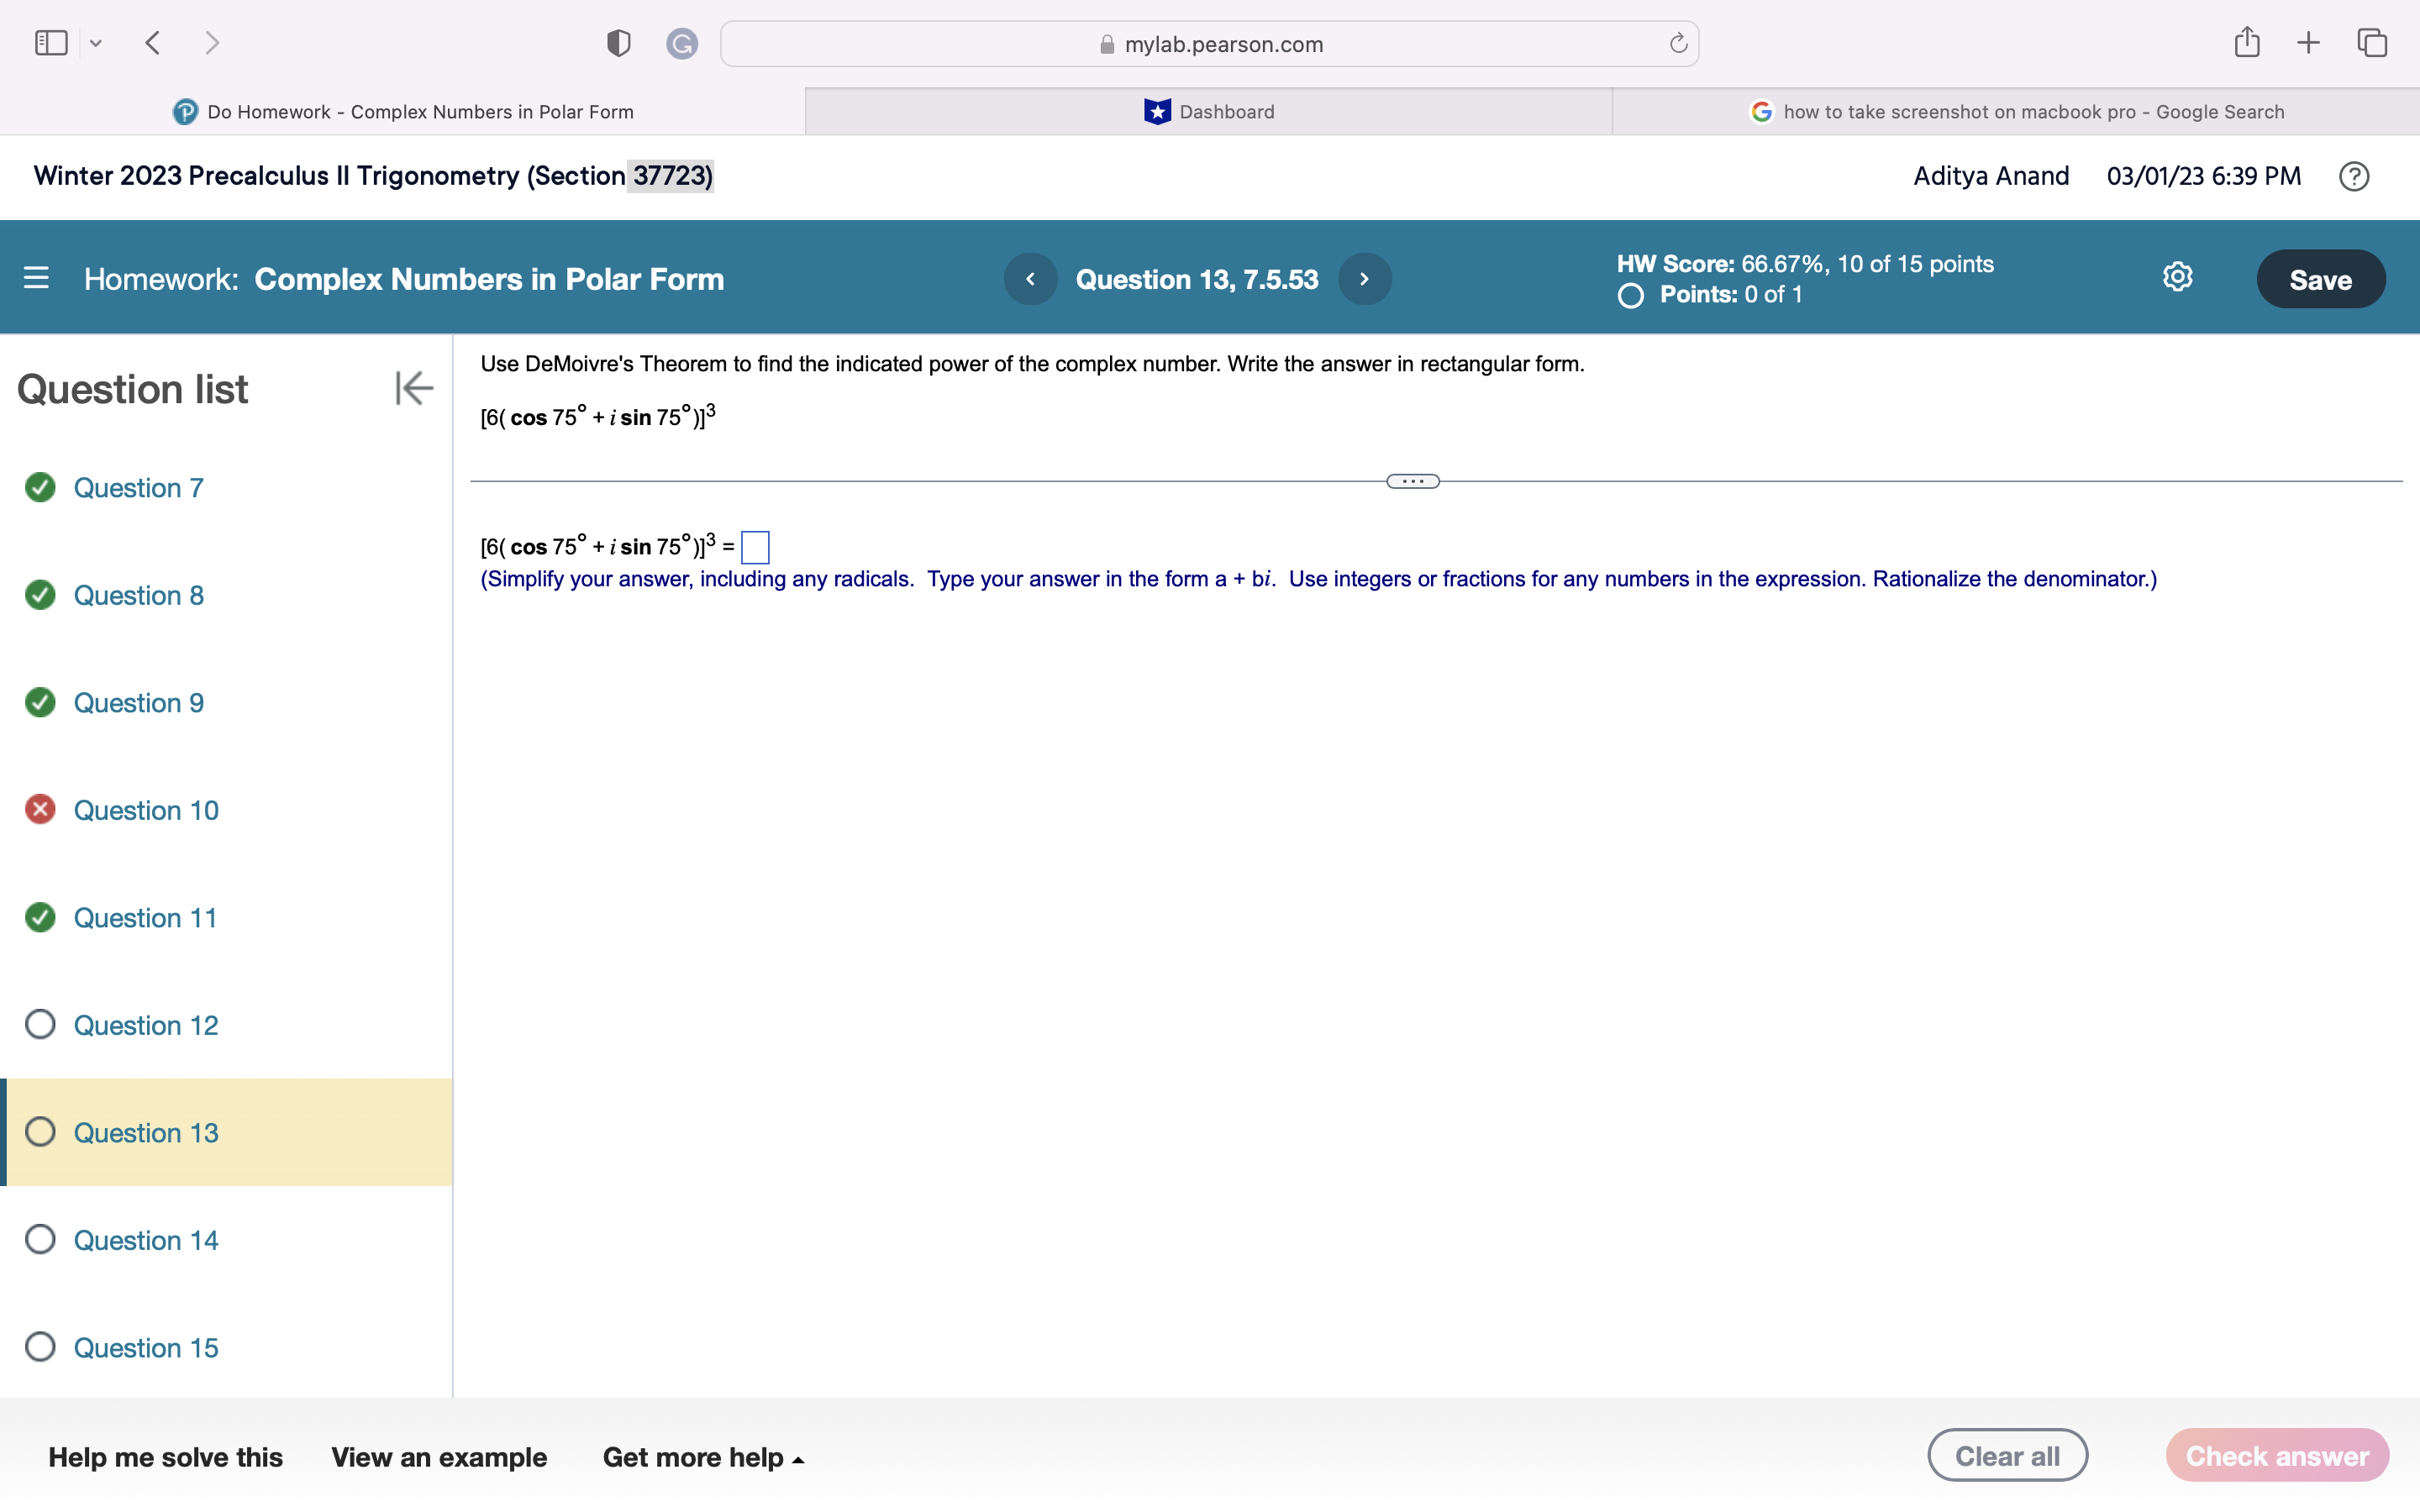
Task: Select the Question 15 radio circle
Action: tap(40, 1347)
